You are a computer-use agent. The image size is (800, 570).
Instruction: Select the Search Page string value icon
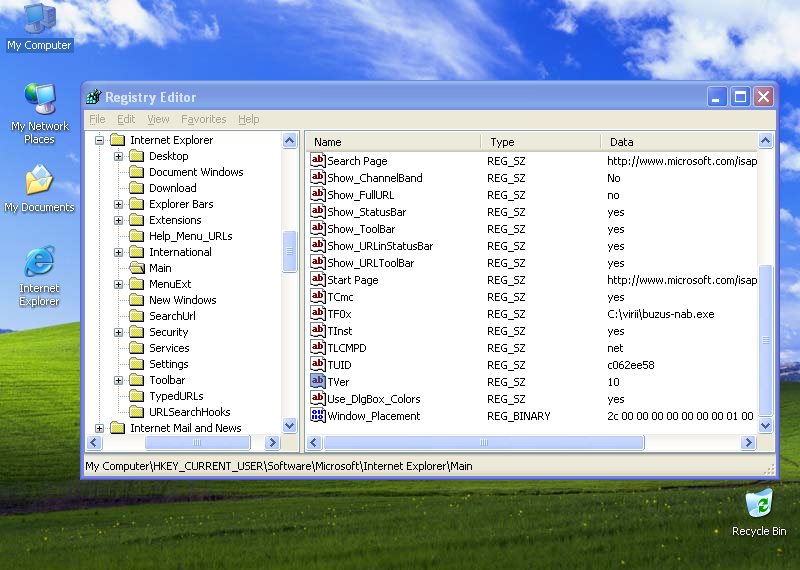coord(318,160)
